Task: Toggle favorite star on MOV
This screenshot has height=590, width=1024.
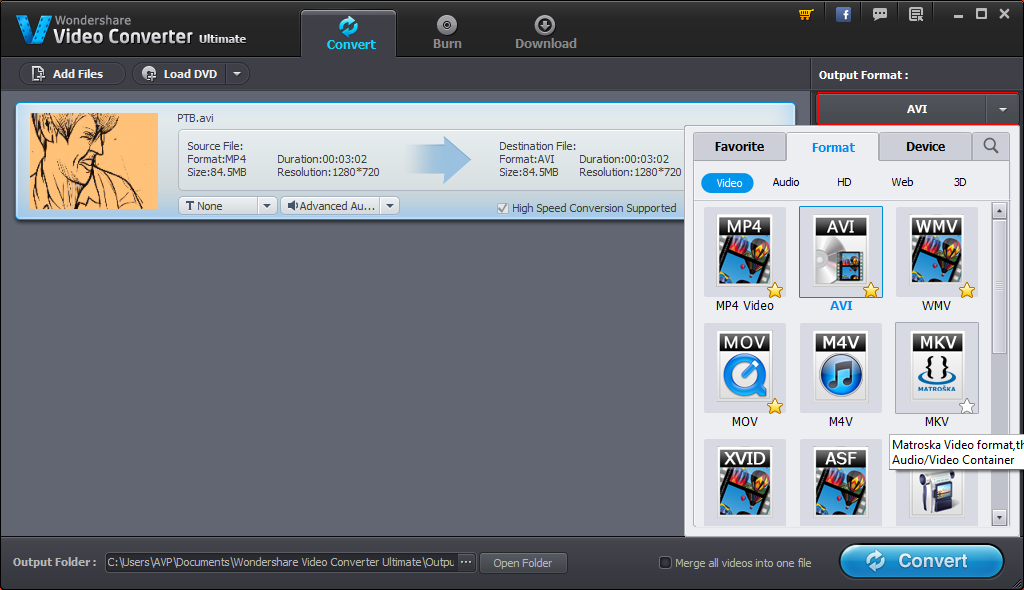Action: pyautogui.click(x=775, y=406)
